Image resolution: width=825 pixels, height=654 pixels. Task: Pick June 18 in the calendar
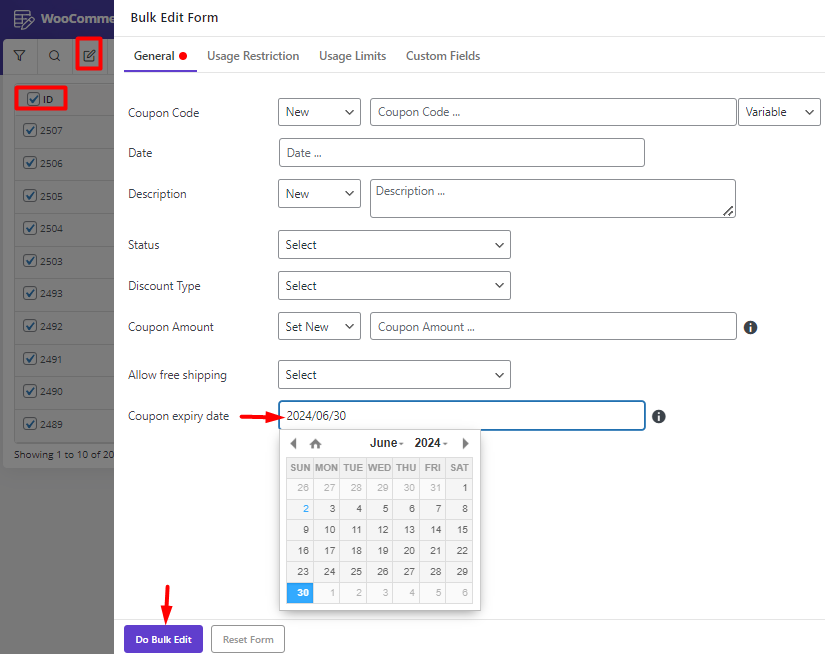point(354,551)
